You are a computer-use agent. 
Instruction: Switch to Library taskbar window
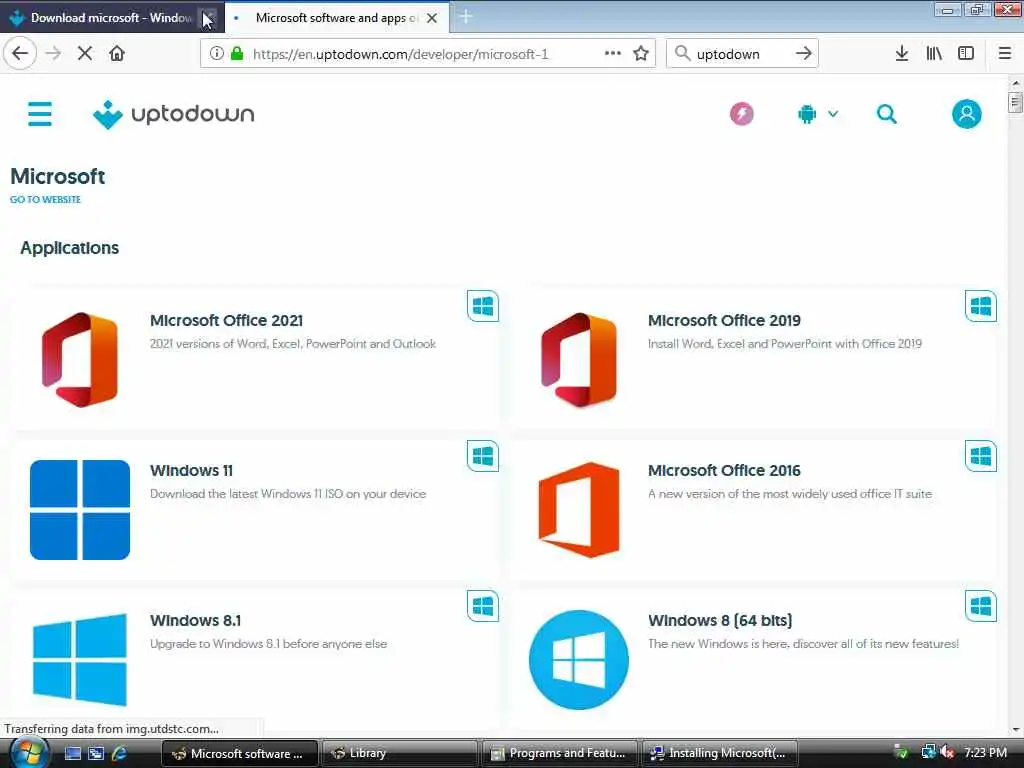point(400,753)
